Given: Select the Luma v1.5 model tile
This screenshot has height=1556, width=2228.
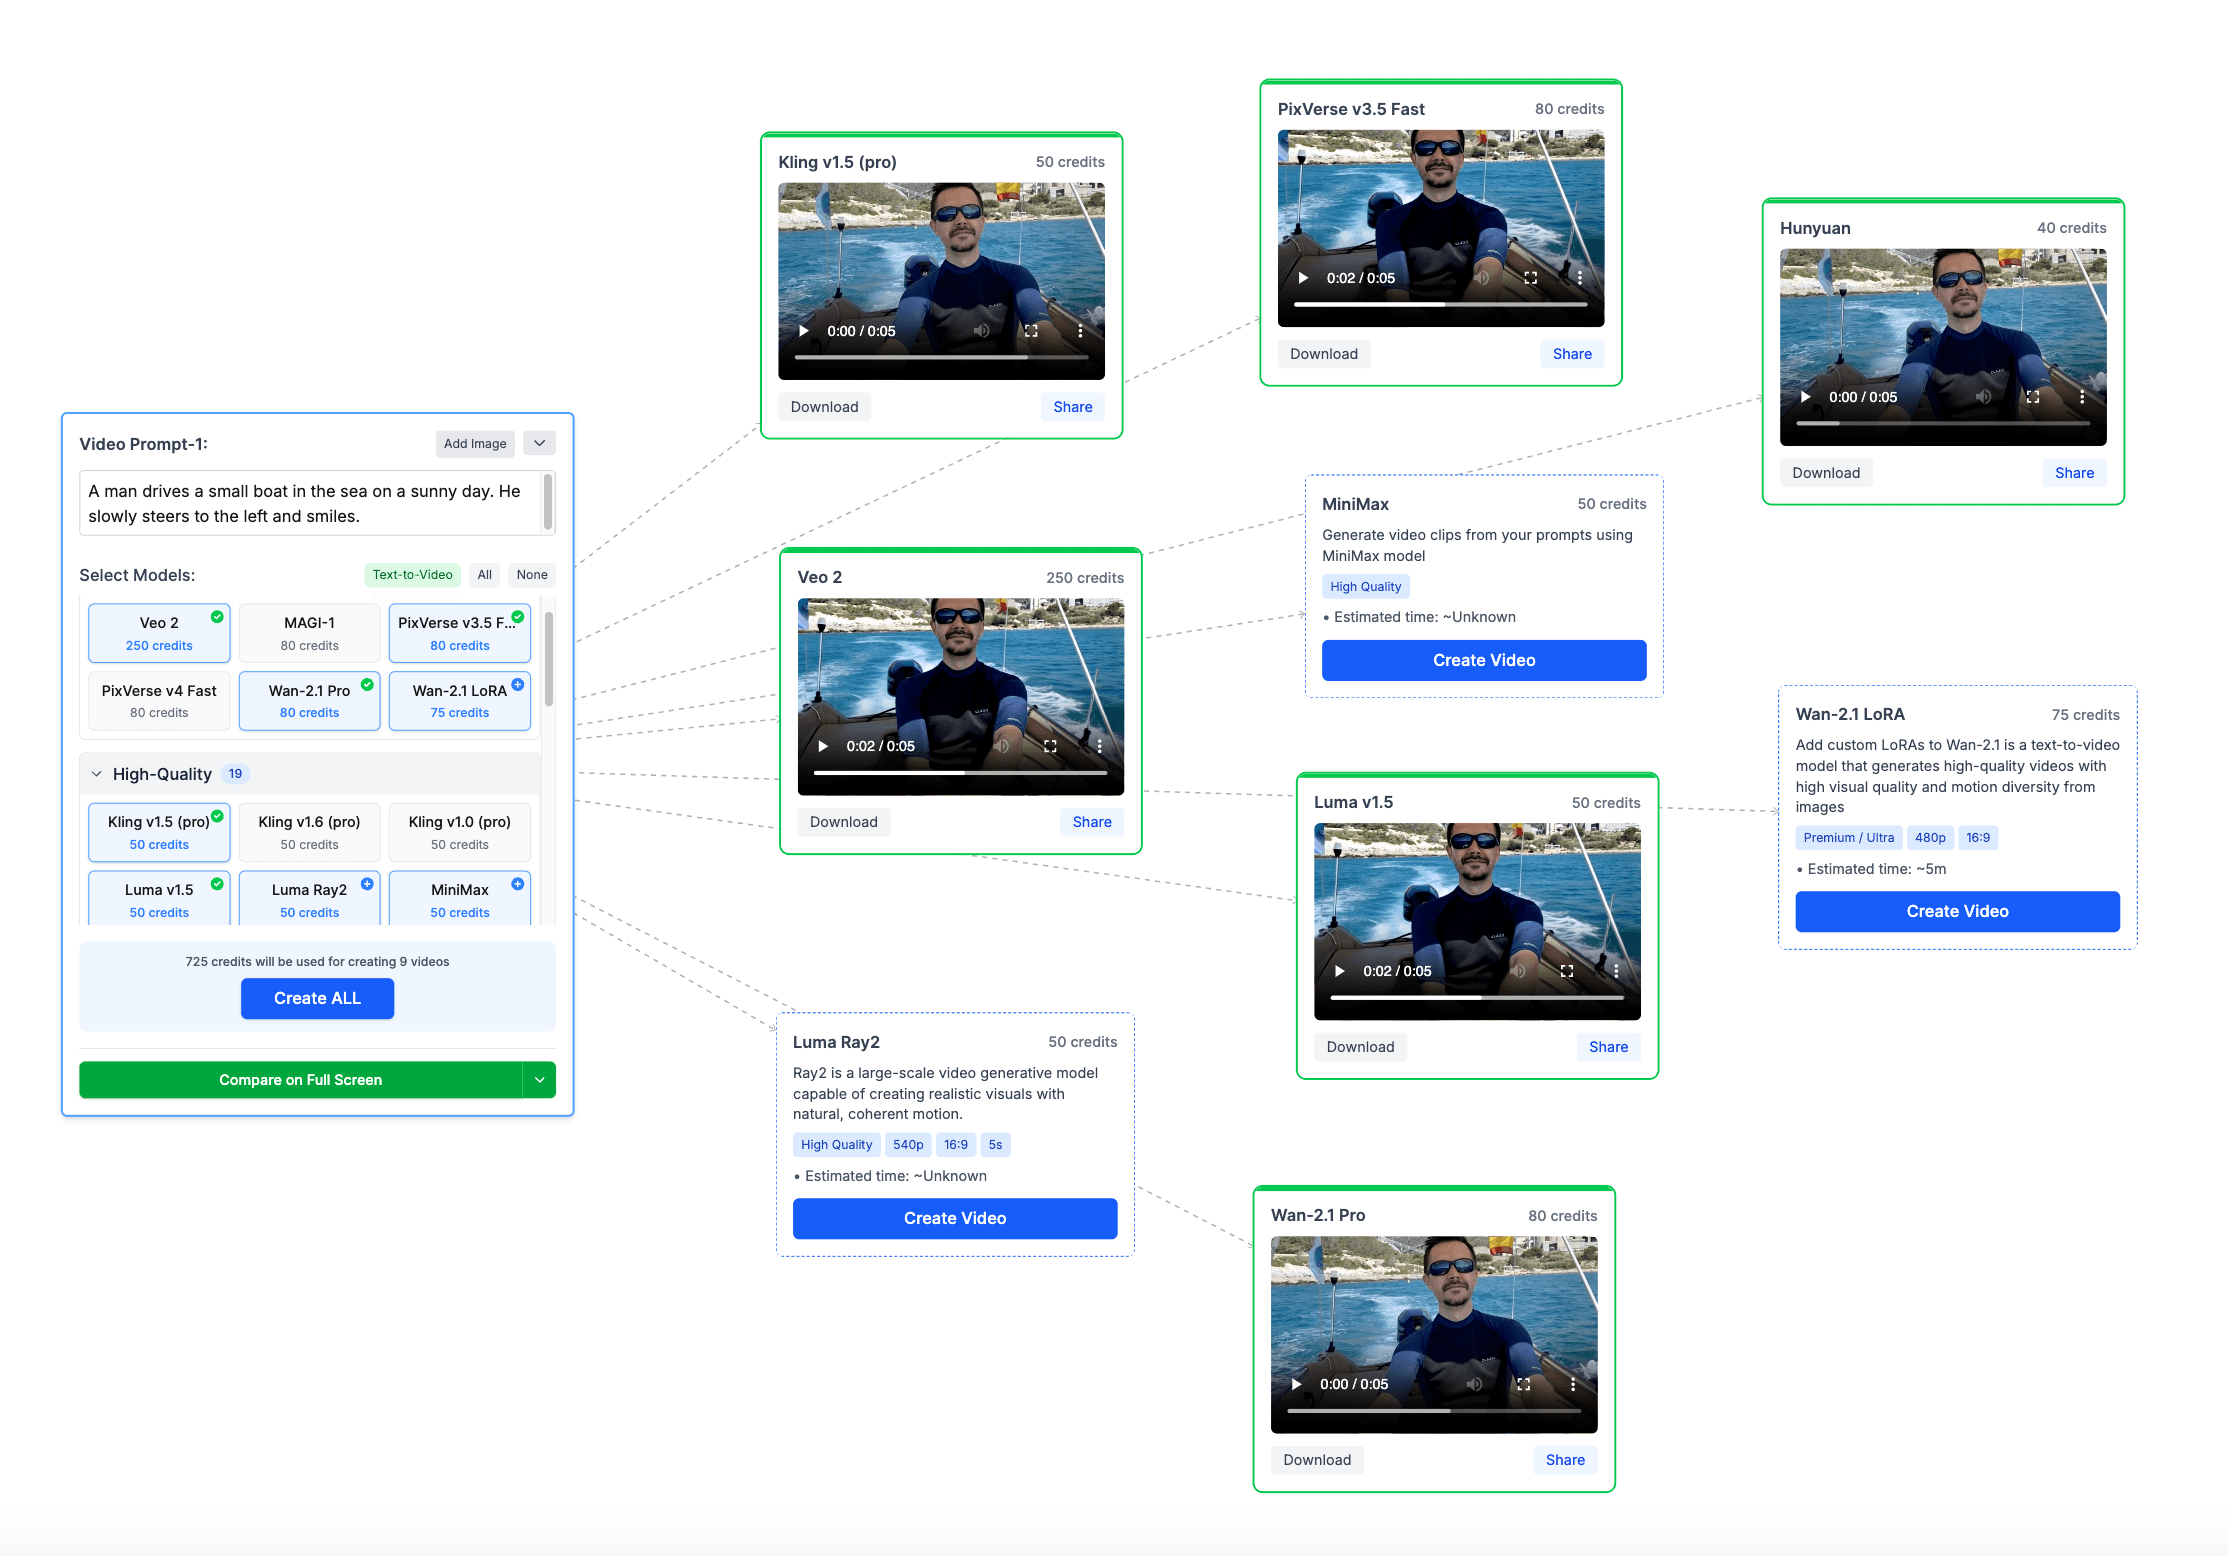Looking at the screenshot, I should (159, 898).
